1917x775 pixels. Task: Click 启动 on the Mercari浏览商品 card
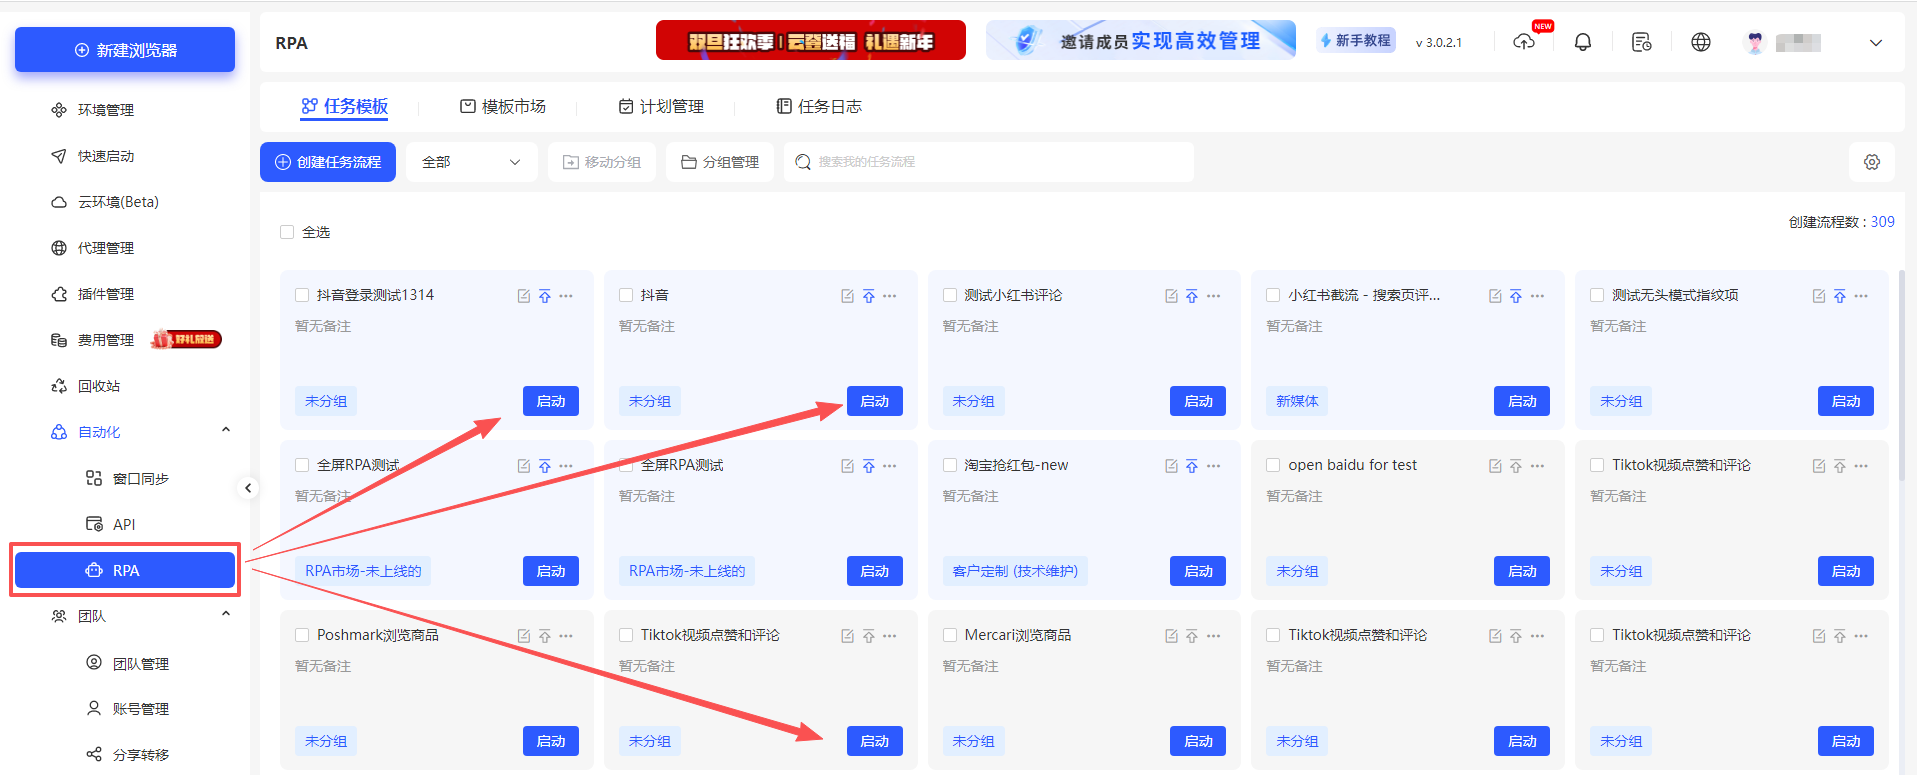click(1197, 741)
